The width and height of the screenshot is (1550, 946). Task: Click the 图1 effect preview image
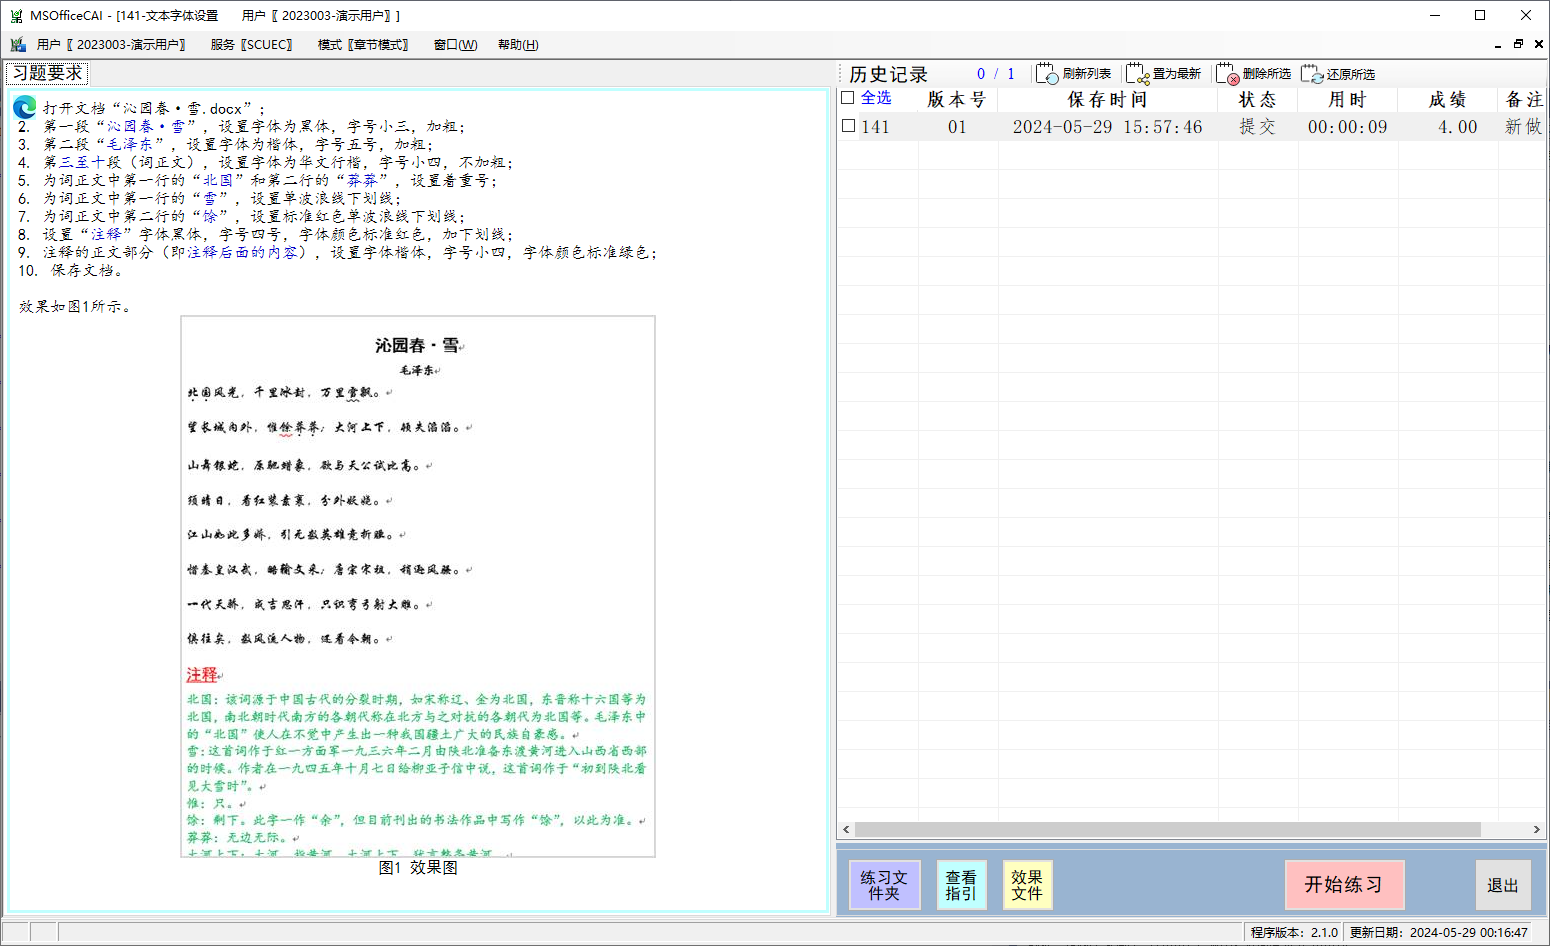[x=418, y=586]
